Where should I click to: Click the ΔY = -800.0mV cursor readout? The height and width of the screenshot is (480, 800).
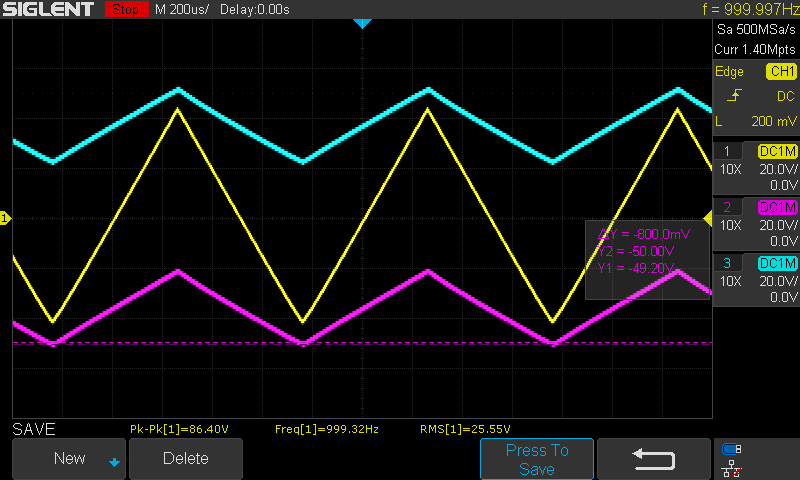(644, 234)
